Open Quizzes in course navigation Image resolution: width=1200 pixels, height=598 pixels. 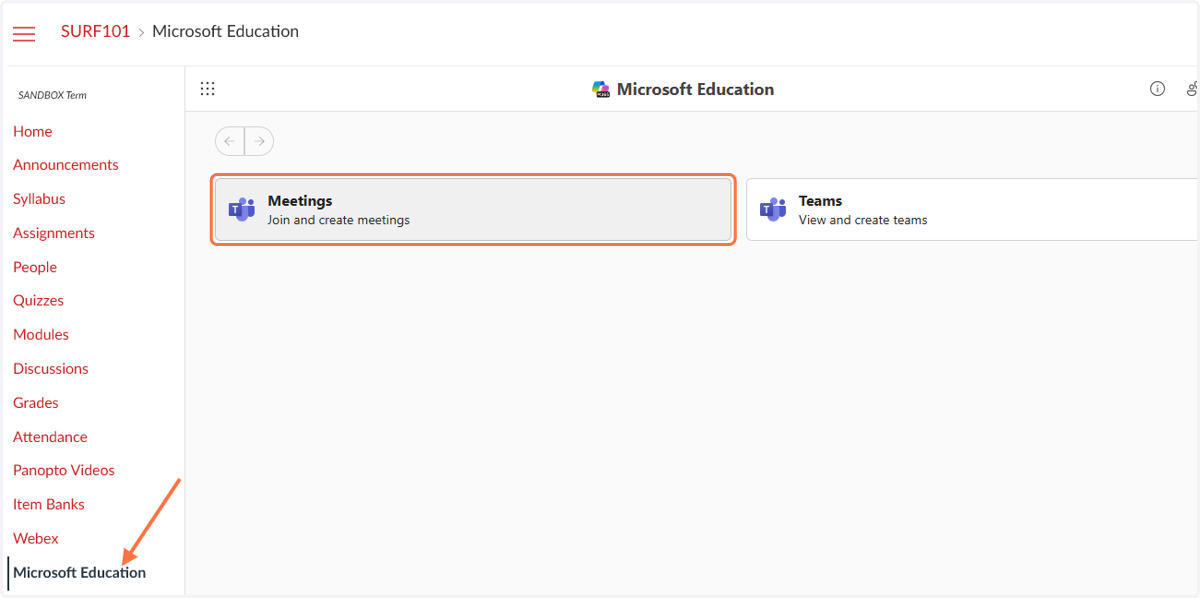pos(38,300)
